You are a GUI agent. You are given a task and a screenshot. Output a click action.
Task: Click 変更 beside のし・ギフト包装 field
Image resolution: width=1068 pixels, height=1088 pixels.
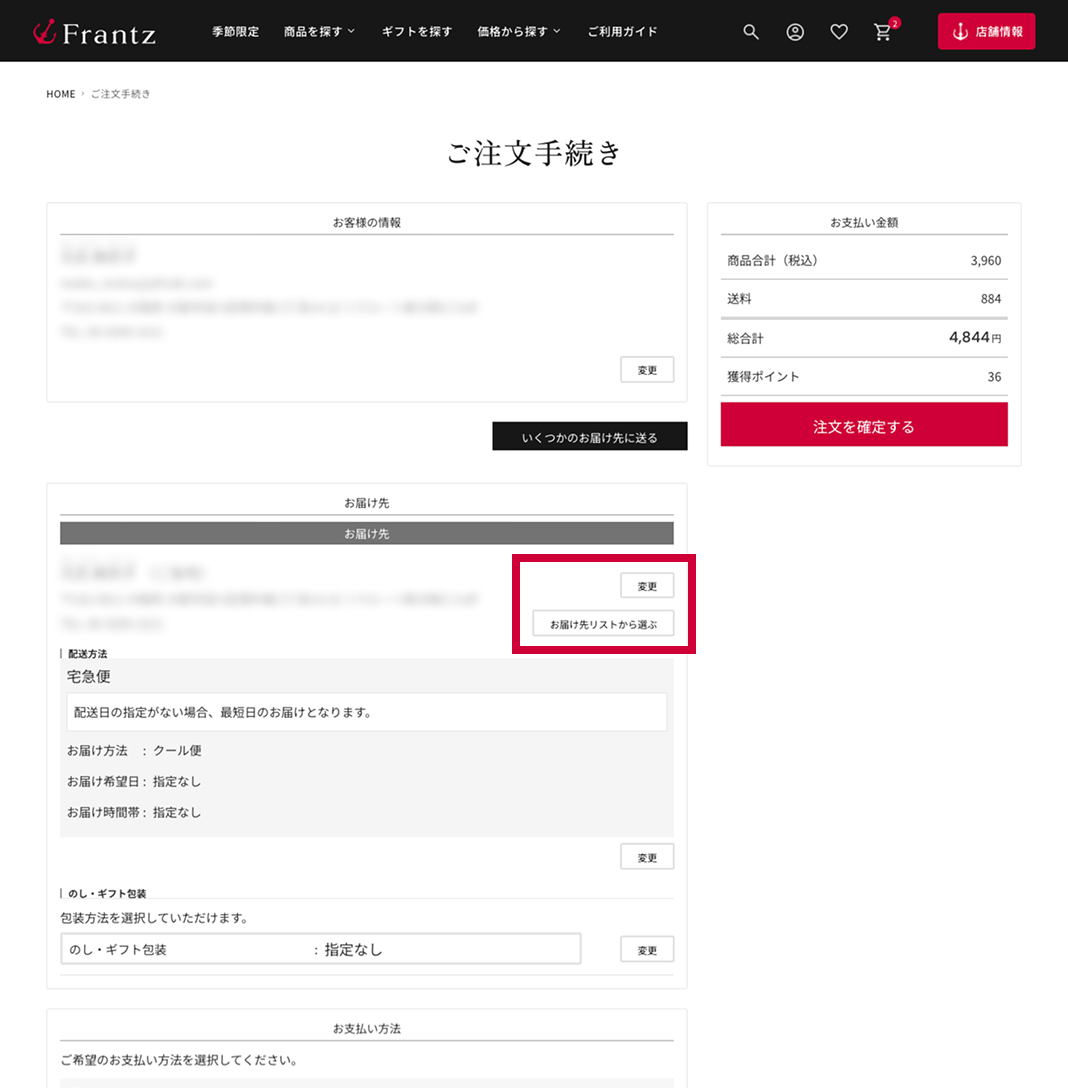tap(647, 950)
